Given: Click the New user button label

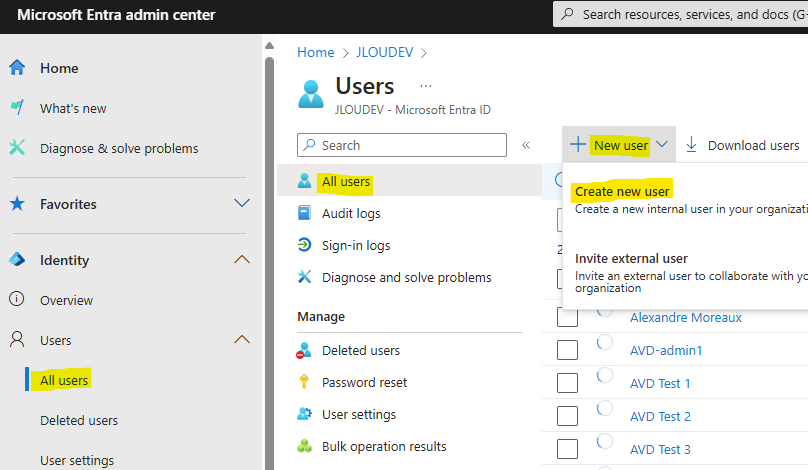Looking at the screenshot, I should [x=621, y=146].
